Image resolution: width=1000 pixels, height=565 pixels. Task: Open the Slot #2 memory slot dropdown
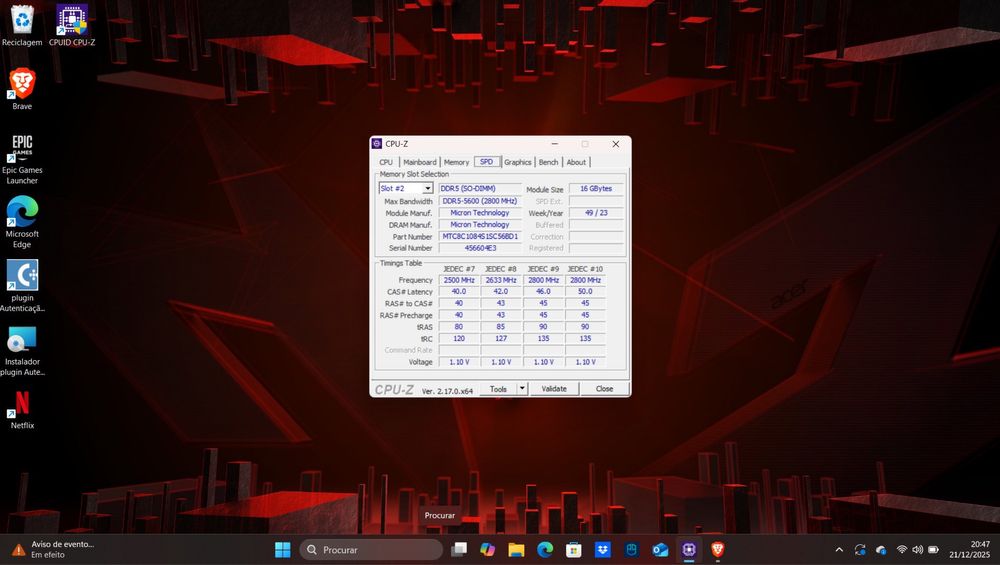coord(406,189)
